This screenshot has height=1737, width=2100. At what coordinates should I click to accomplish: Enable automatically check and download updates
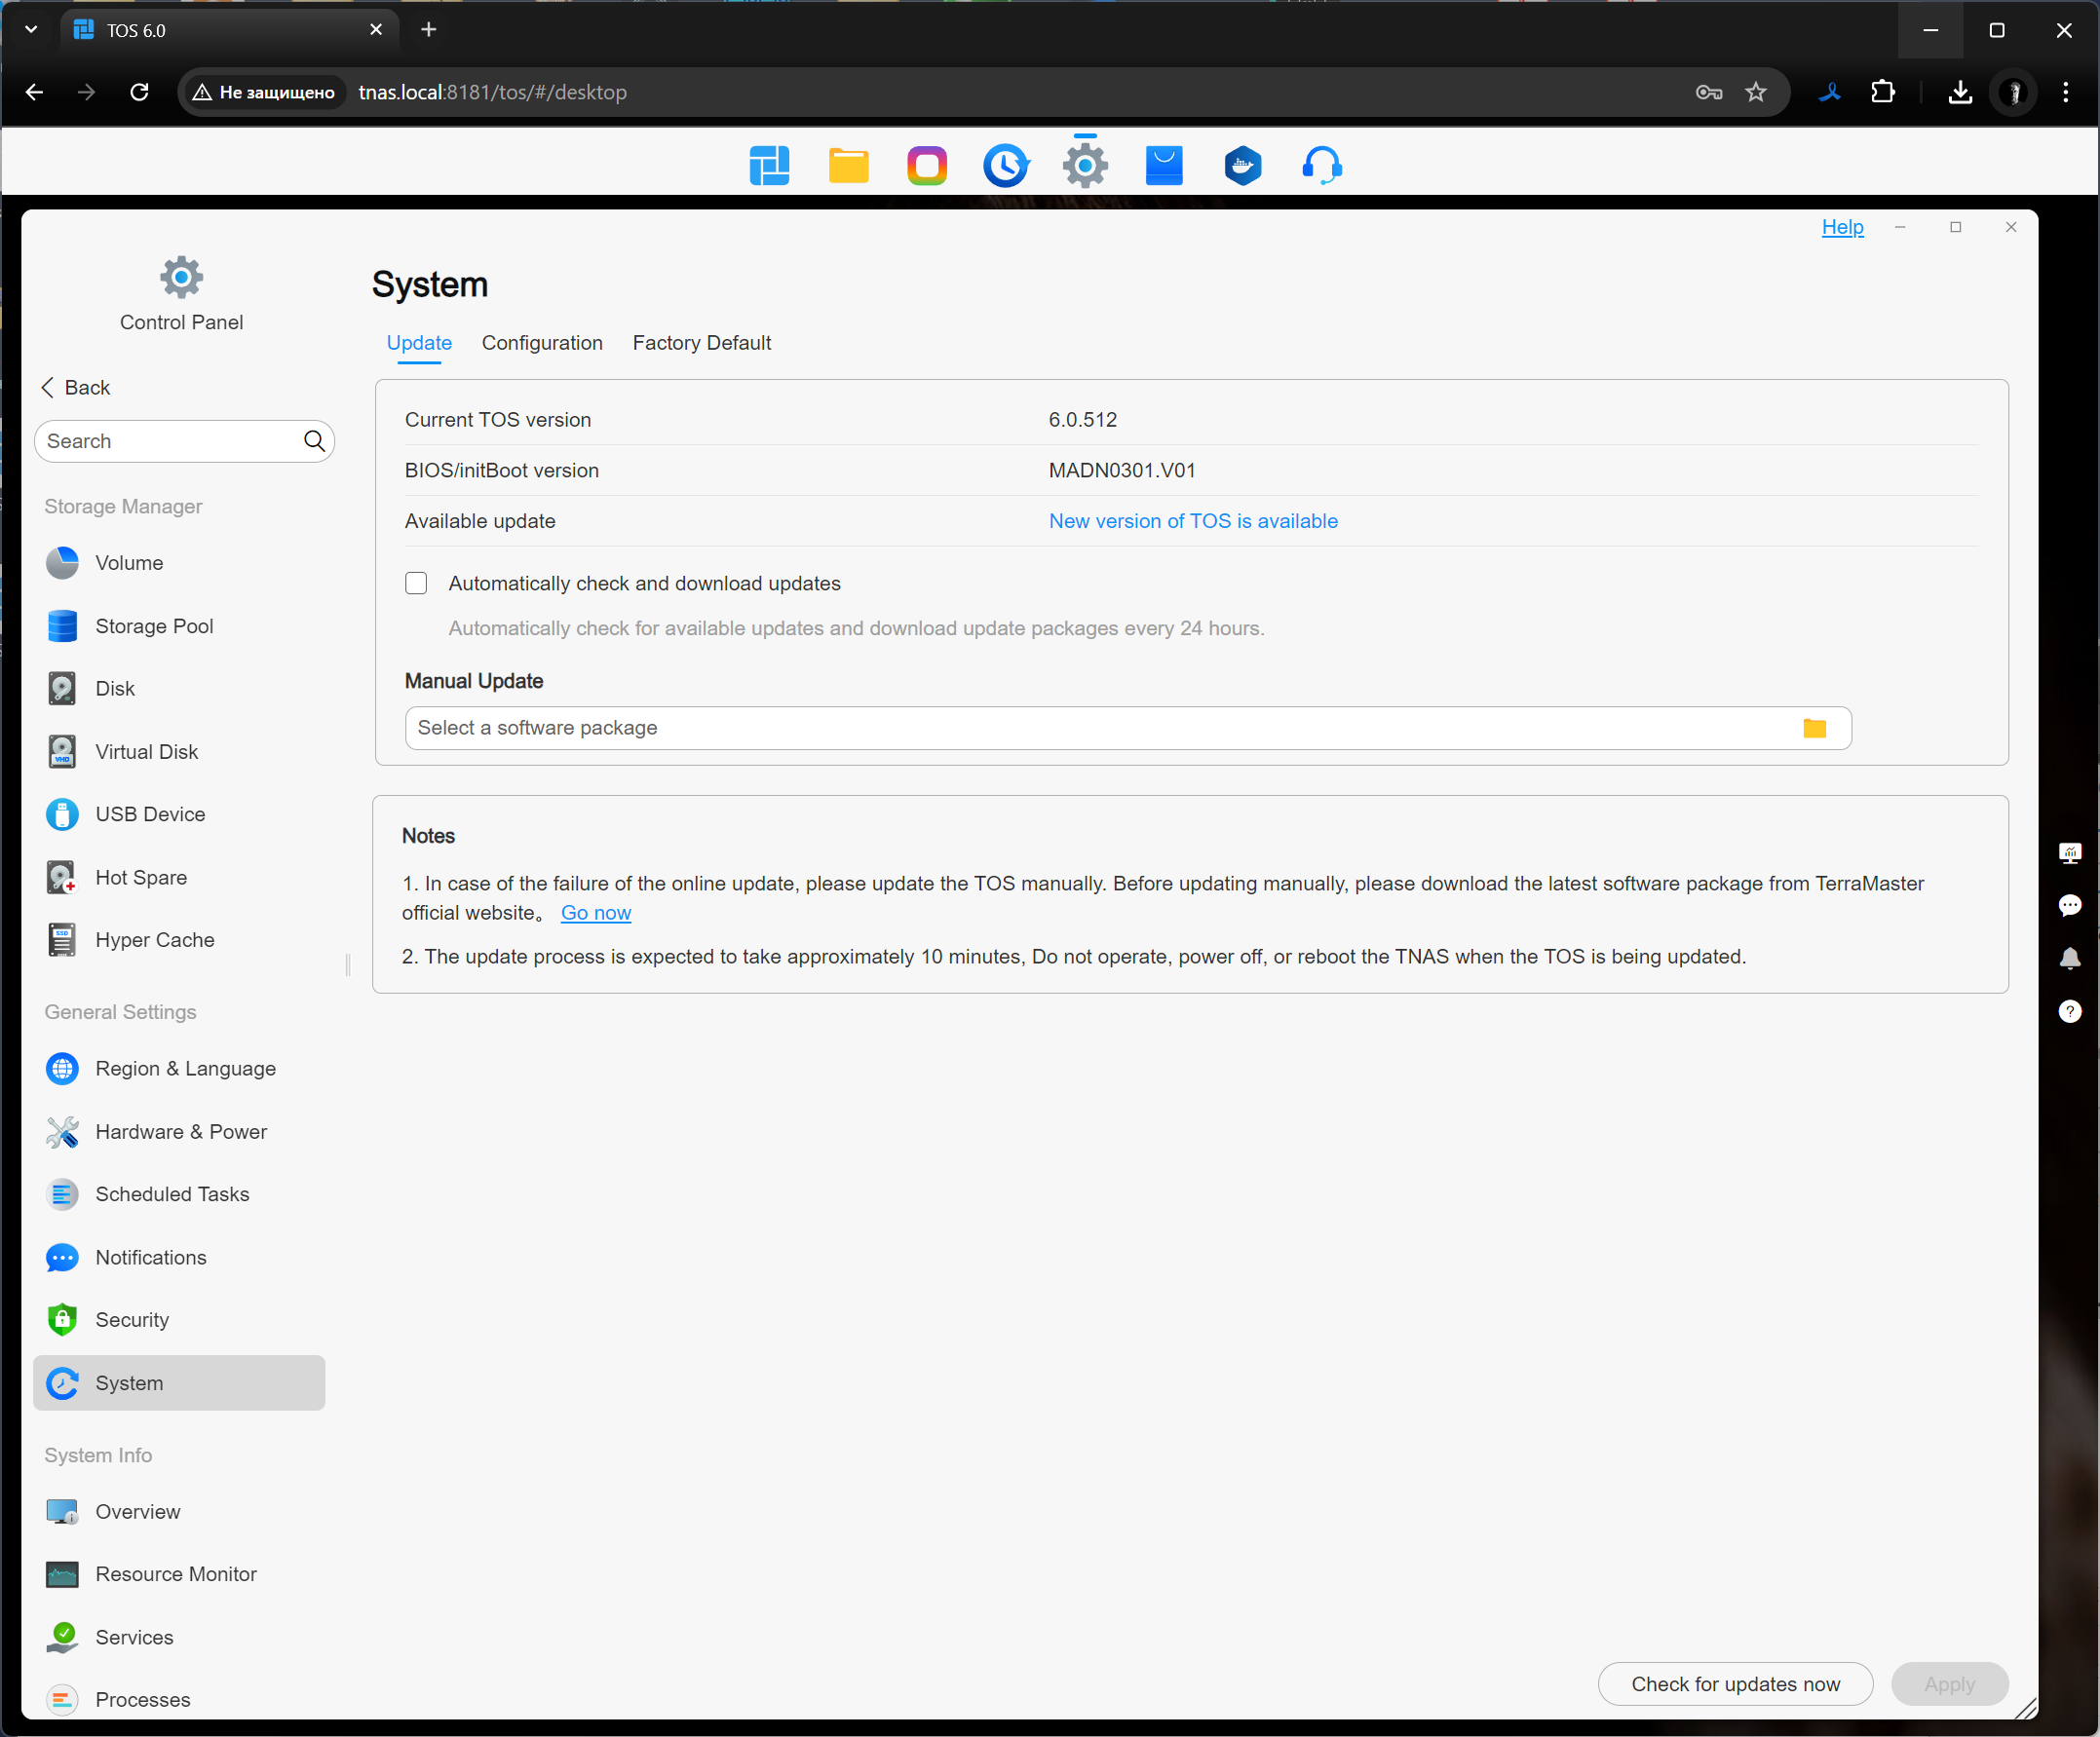pos(416,584)
